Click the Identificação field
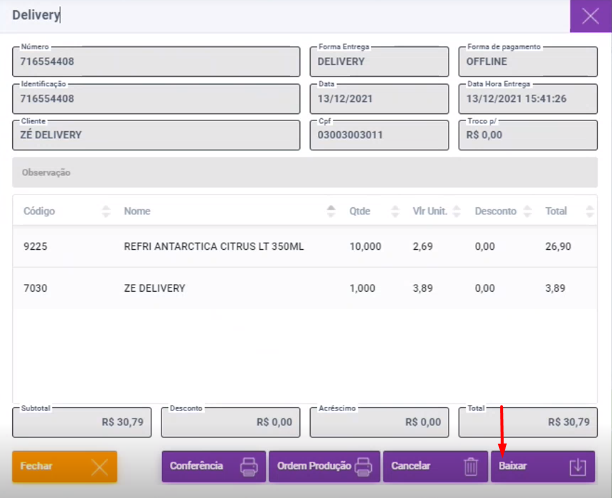This screenshot has height=498, width=612. pos(156,99)
